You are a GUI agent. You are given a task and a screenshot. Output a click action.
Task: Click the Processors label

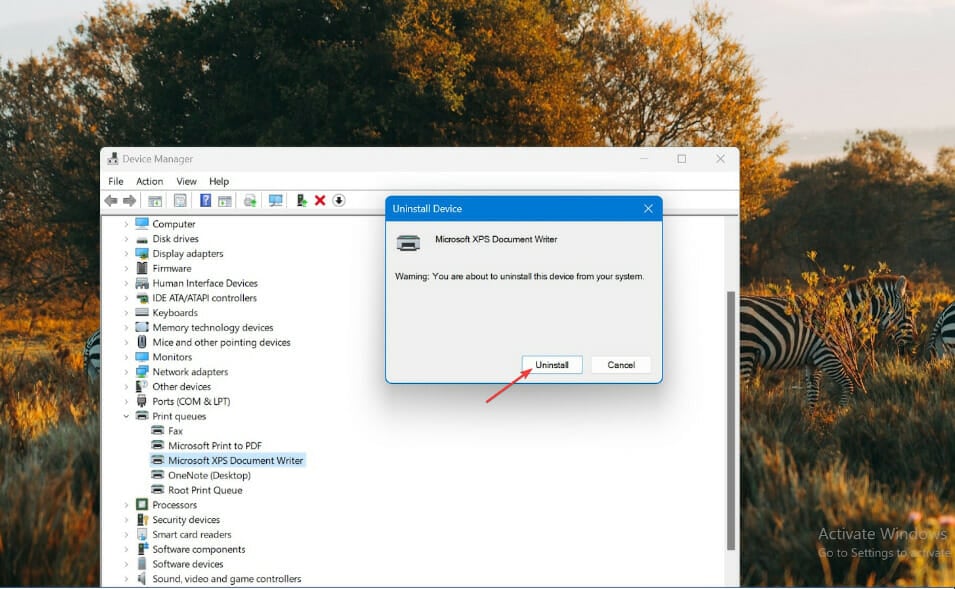click(x=175, y=505)
